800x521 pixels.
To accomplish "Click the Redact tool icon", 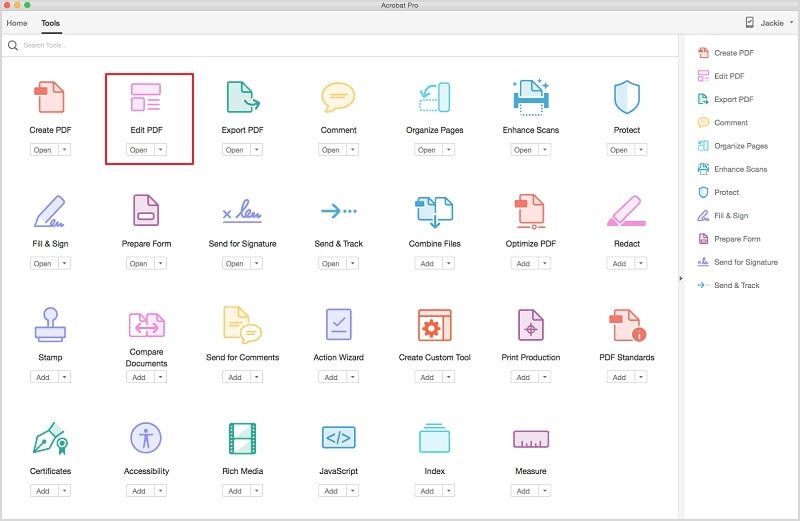I will 627,211.
